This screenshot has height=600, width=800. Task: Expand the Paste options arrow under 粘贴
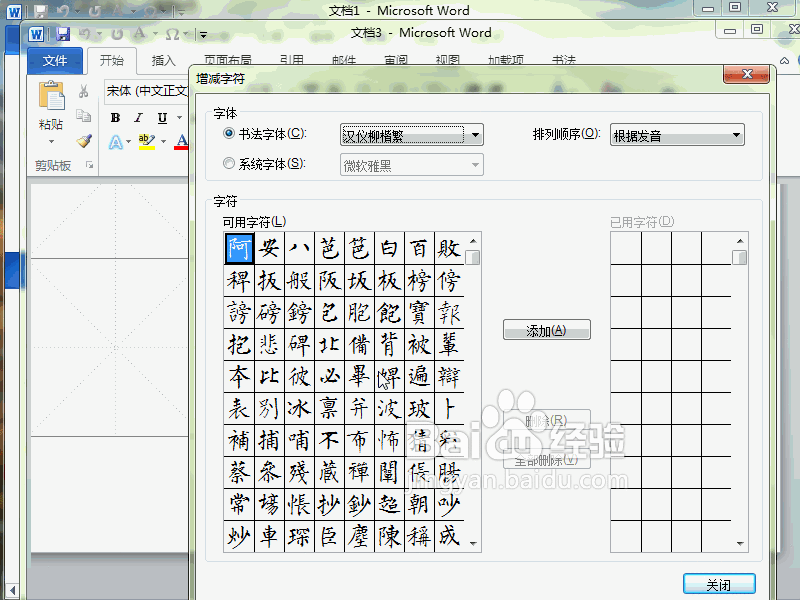(x=51, y=141)
